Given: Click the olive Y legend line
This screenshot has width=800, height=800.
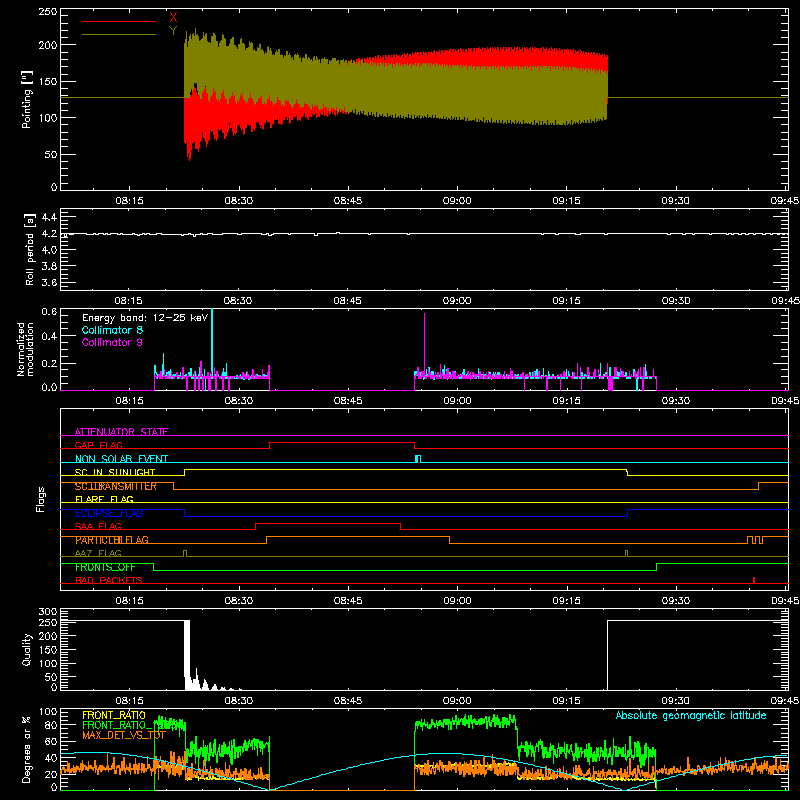Looking at the screenshot, I should tap(119, 35).
